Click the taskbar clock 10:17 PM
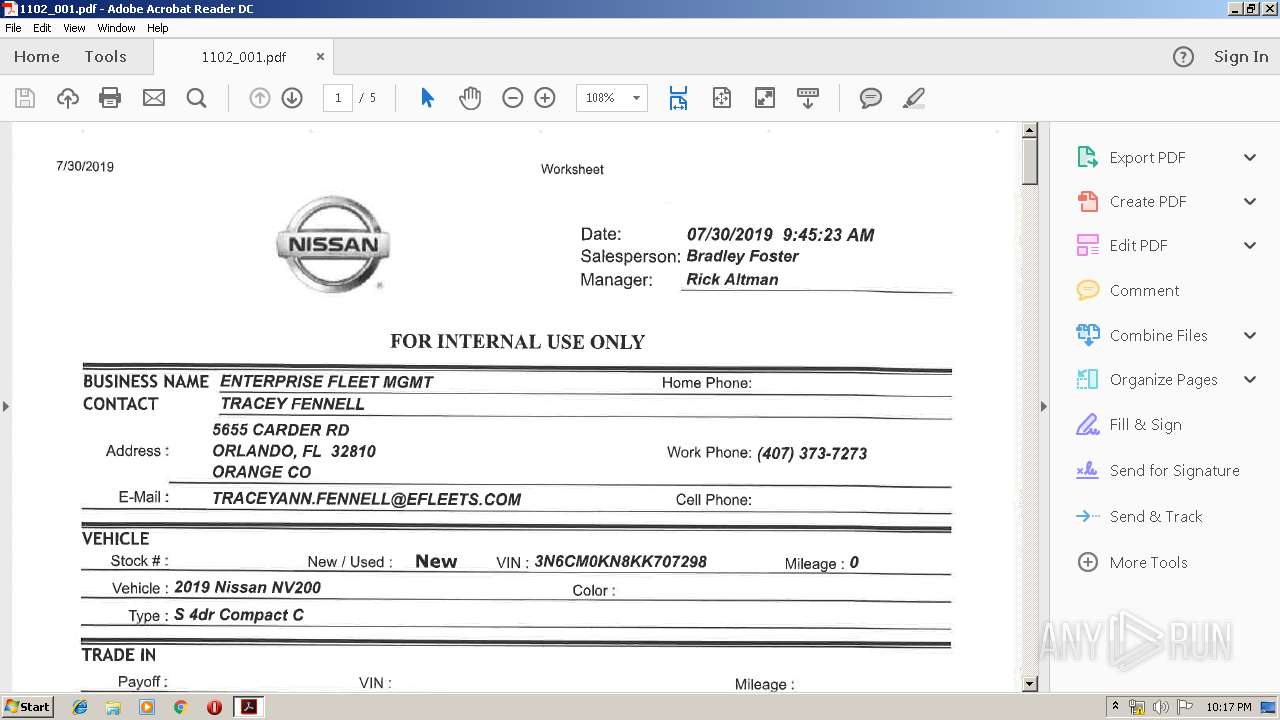The height and width of the screenshot is (720, 1280). tap(1229, 707)
